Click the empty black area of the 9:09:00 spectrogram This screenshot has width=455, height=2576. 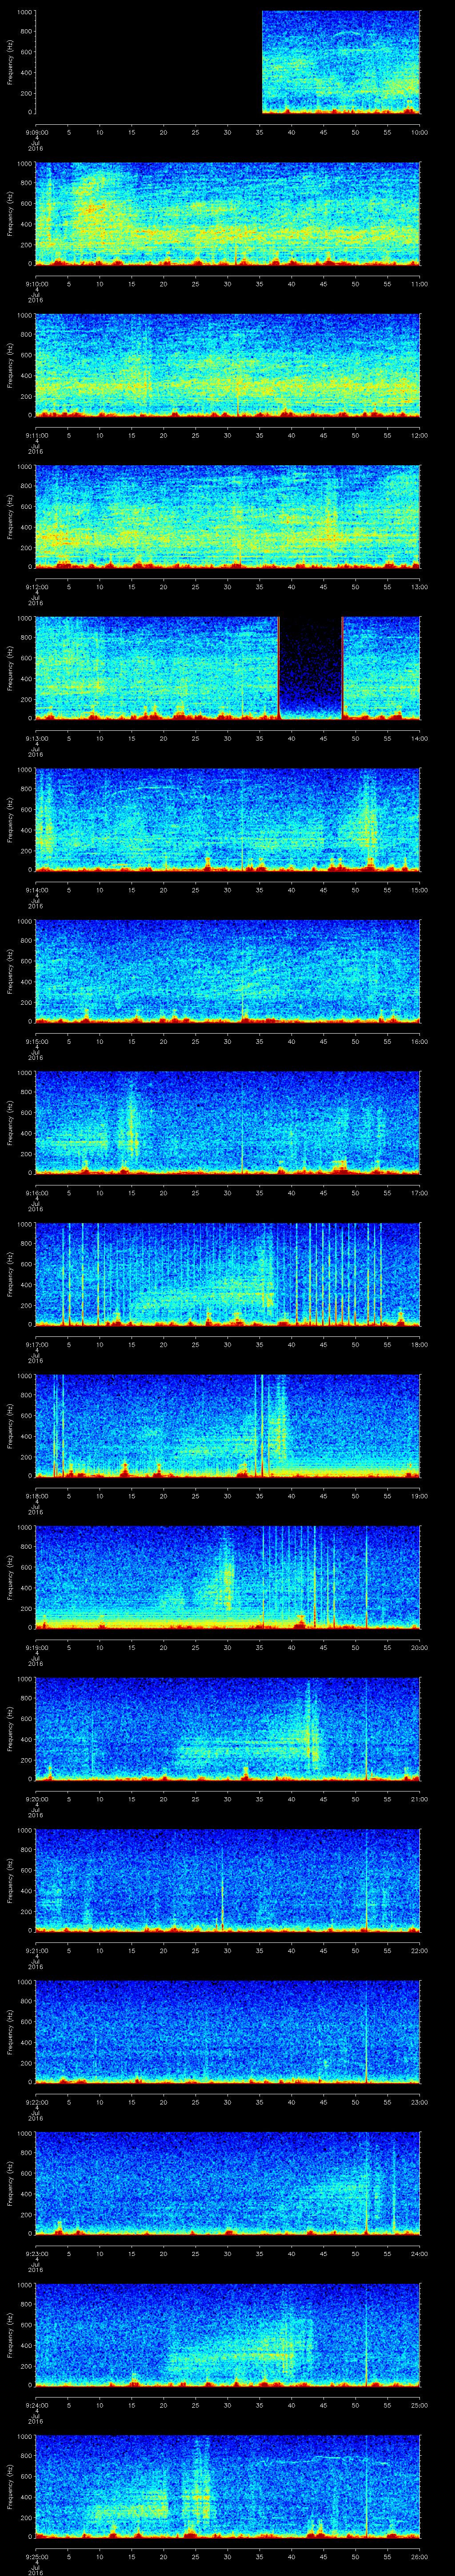[148, 62]
